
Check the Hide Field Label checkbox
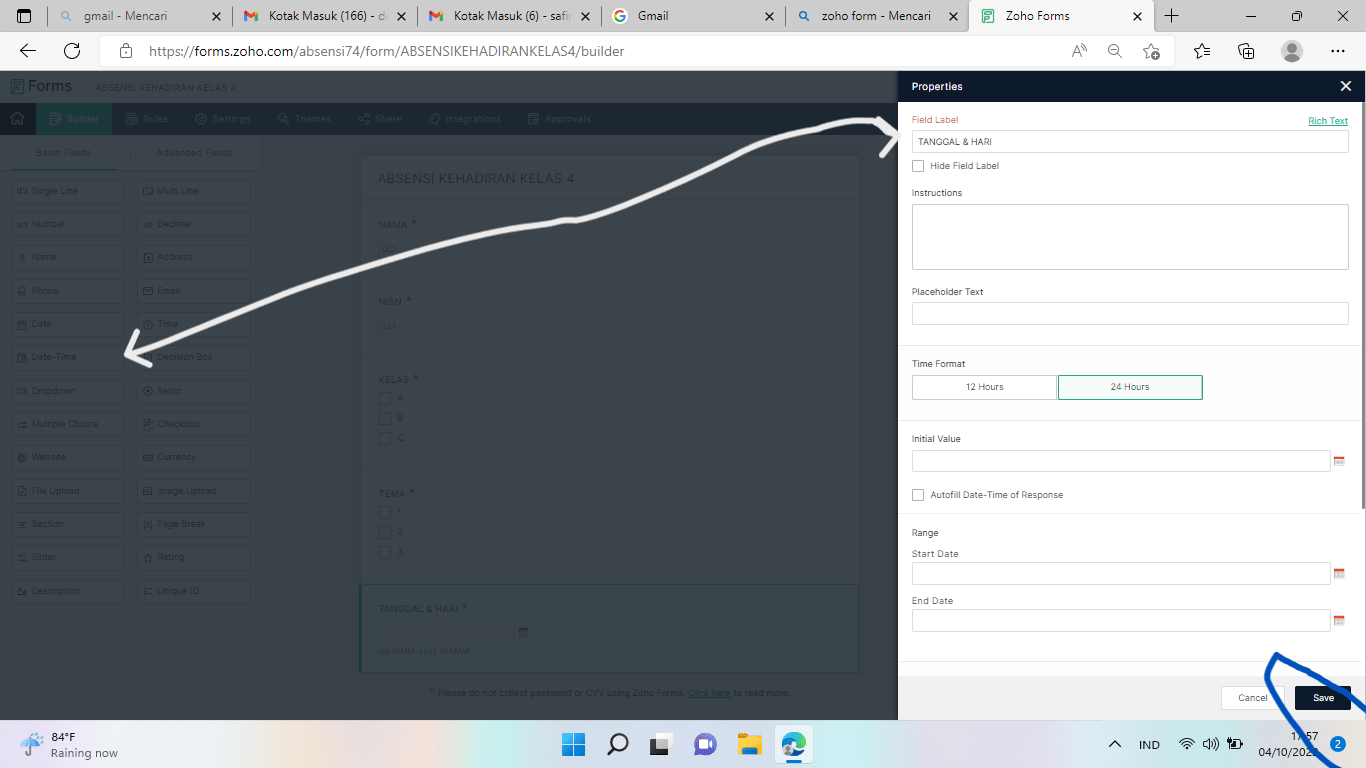[x=918, y=166]
